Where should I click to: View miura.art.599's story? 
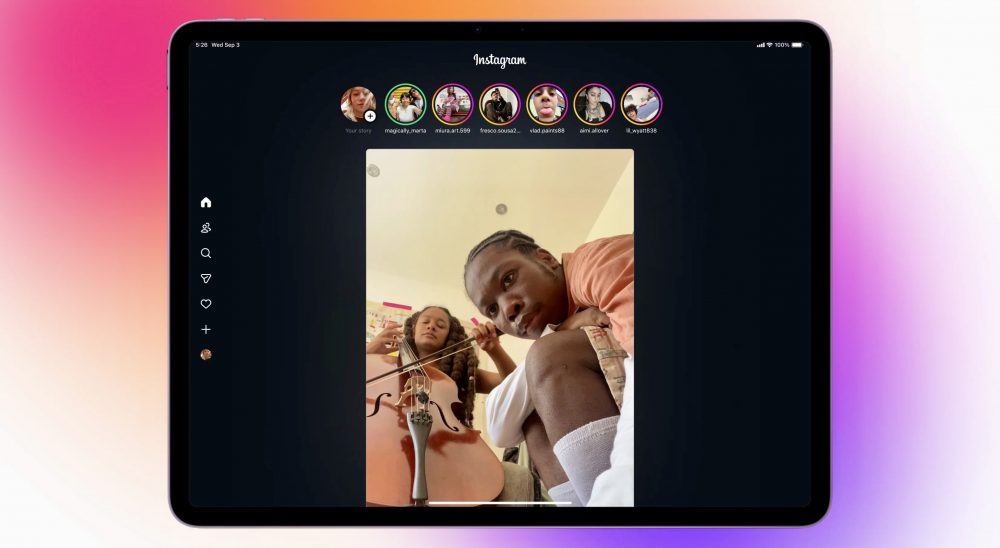(452, 105)
